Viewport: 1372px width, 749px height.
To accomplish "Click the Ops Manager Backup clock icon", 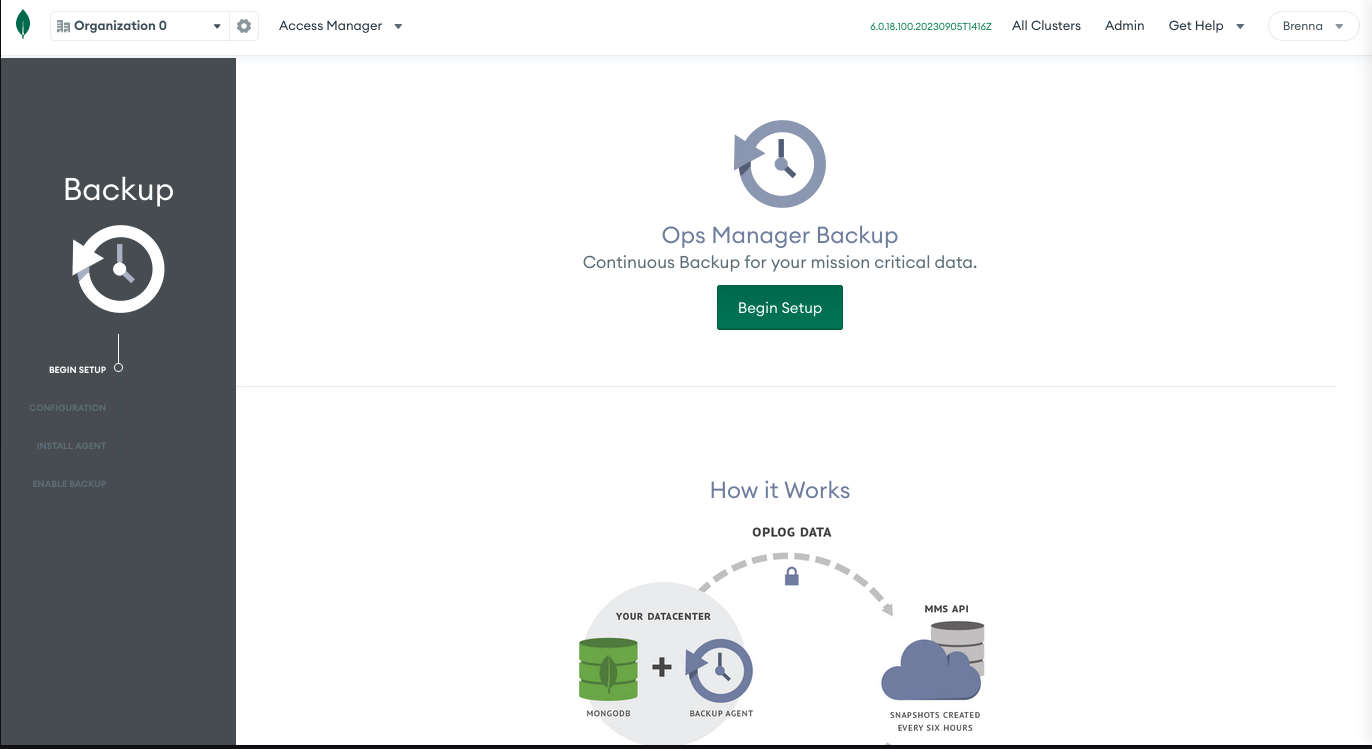I will pos(780,164).
